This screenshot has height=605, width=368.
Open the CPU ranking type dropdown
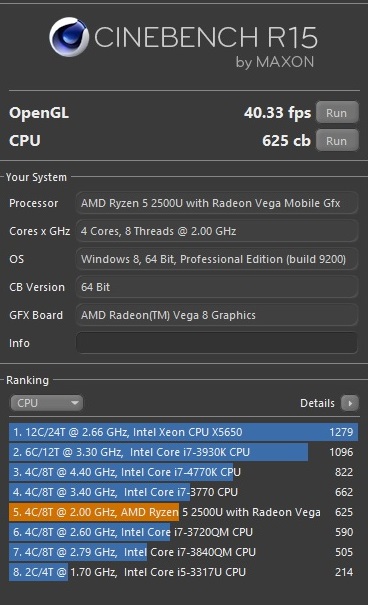click(x=46, y=403)
